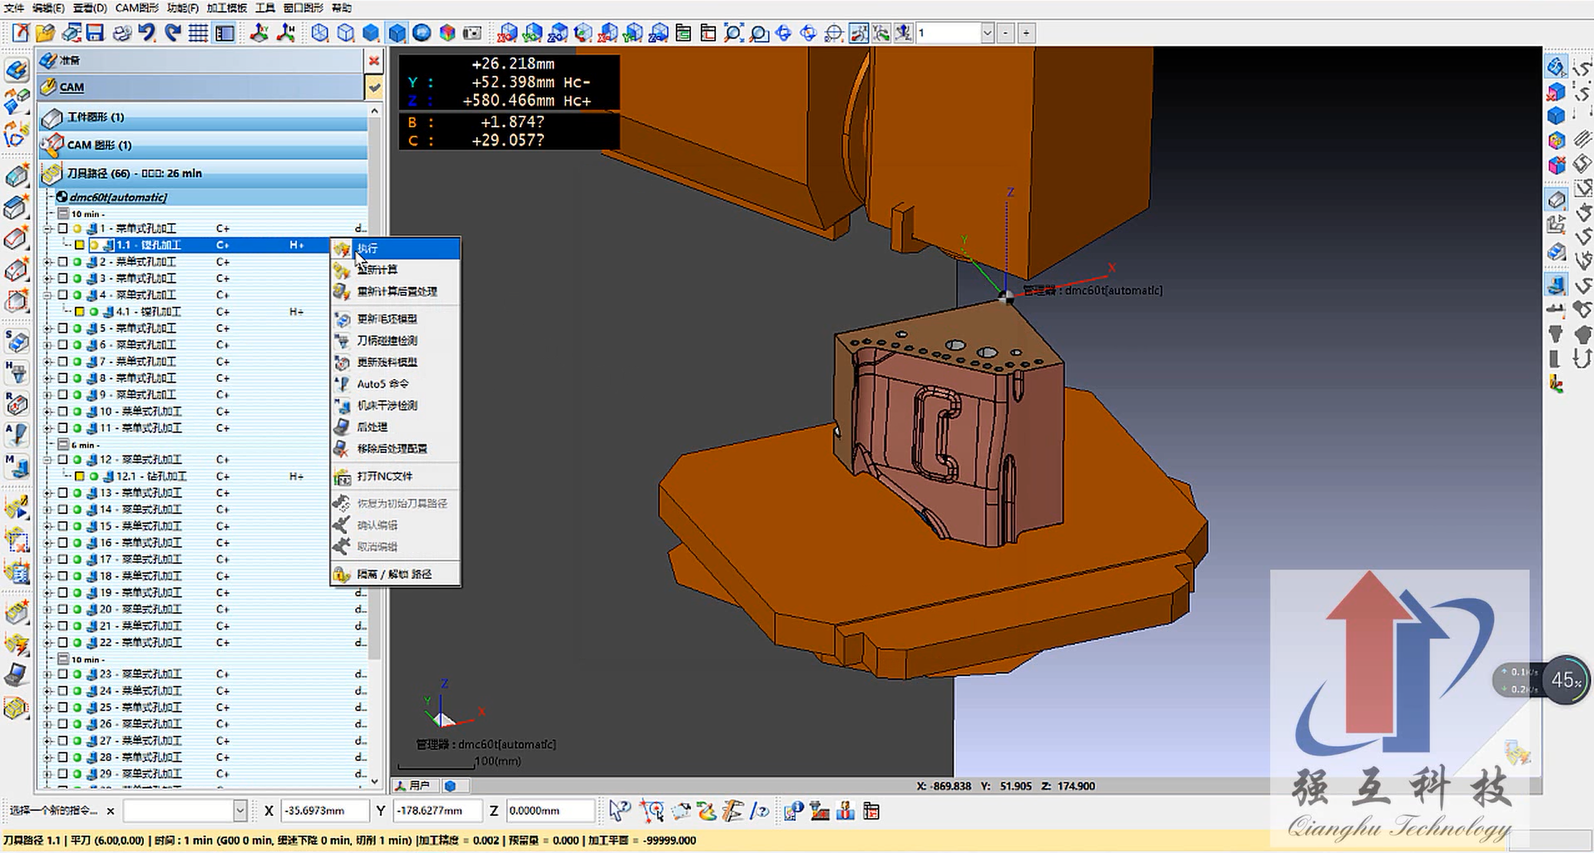Image resolution: width=1594 pixels, height=853 pixels.
Task: Click the New file toolbar icon
Action: click(x=20, y=33)
